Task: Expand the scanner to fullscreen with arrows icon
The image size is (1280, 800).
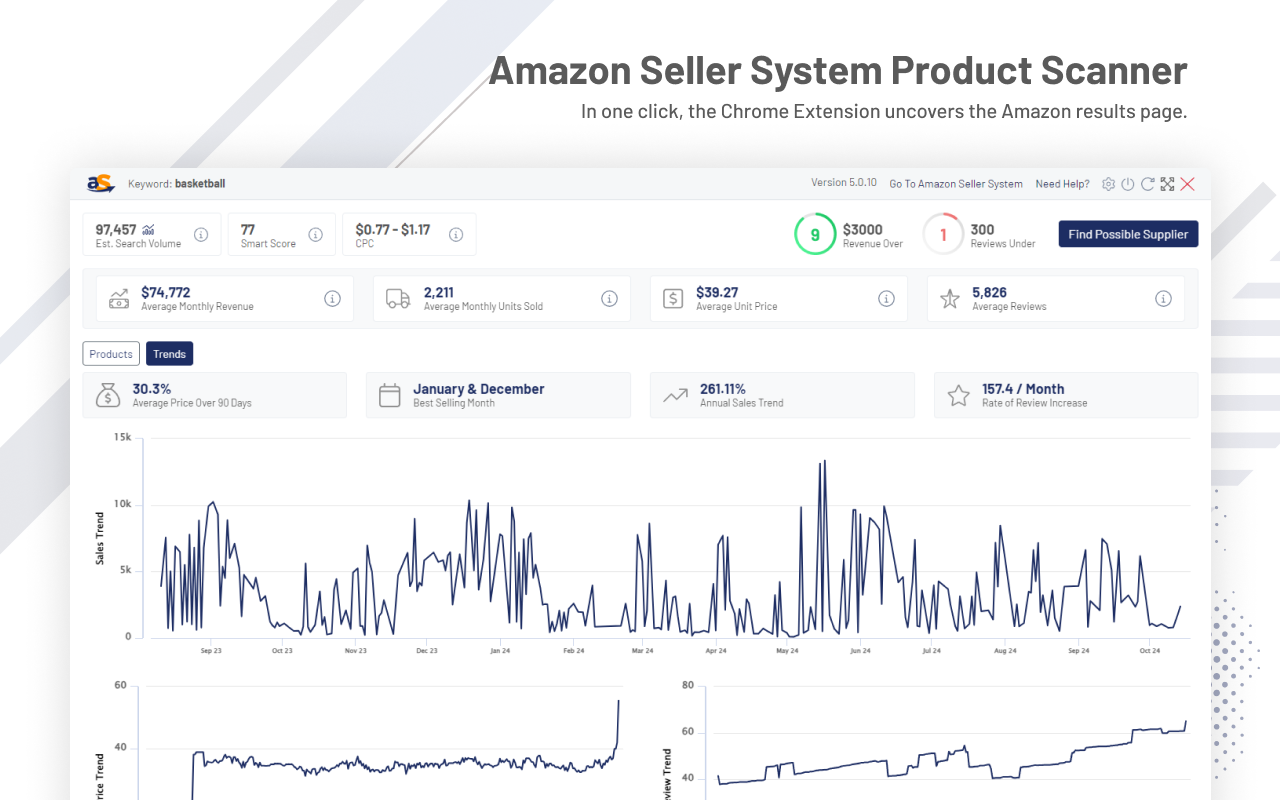Action: point(1168,184)
